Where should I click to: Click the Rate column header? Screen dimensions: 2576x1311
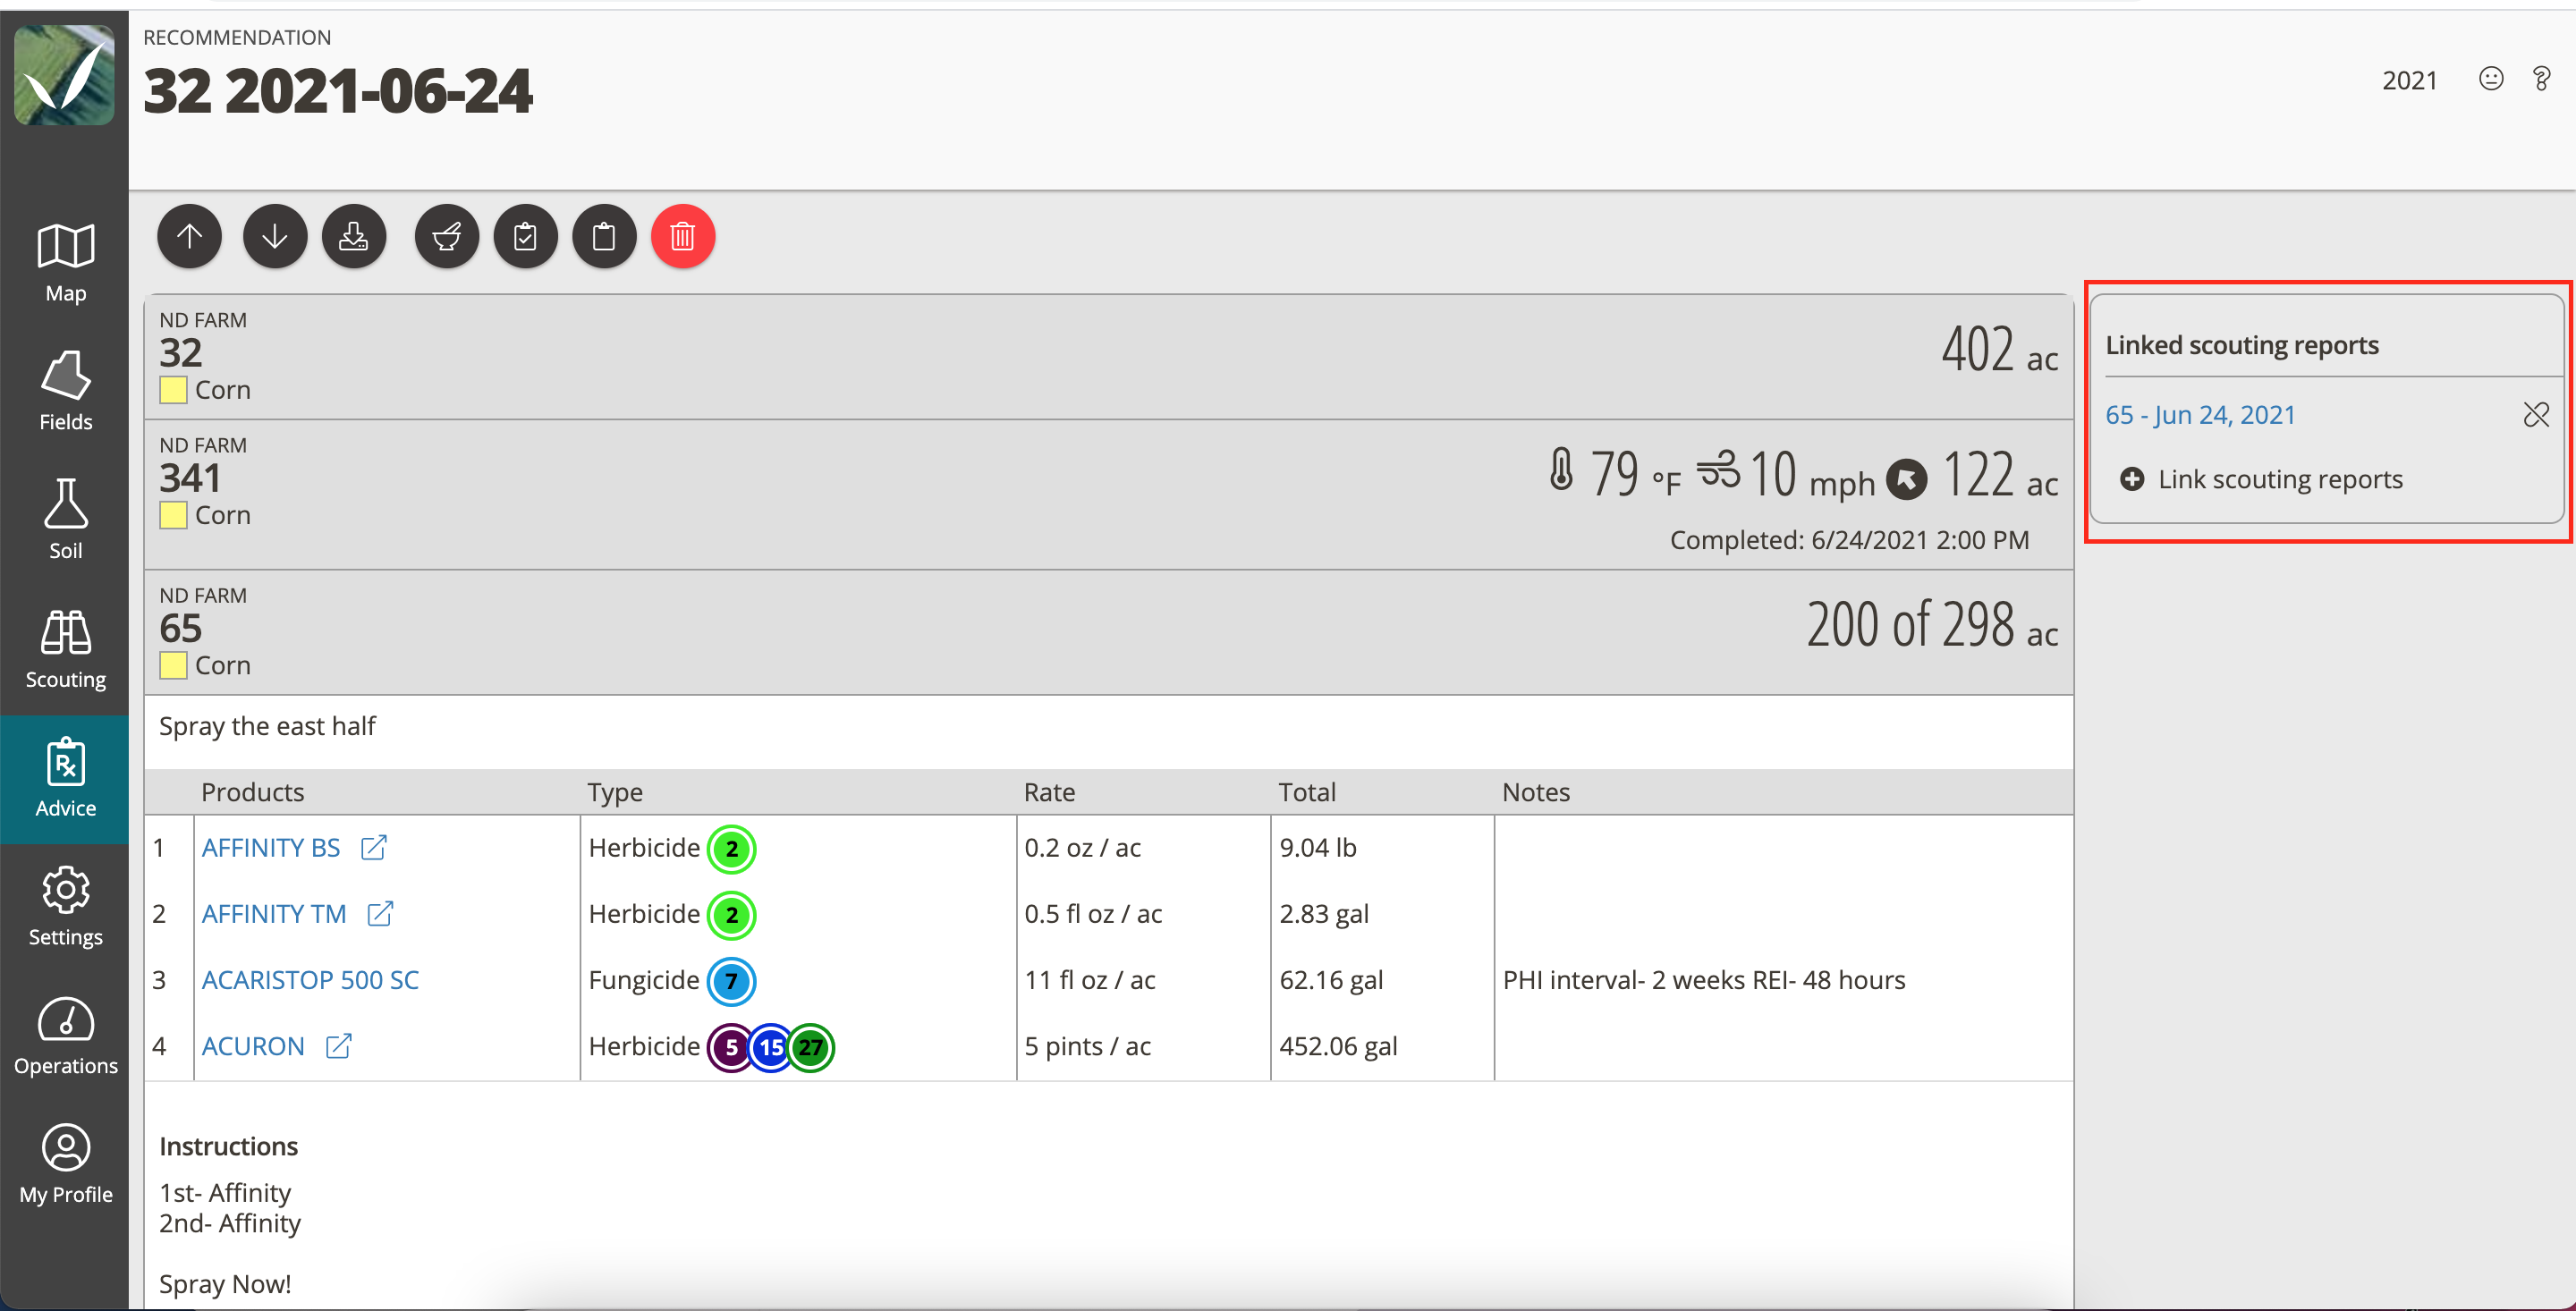[x=1049, y=792]
